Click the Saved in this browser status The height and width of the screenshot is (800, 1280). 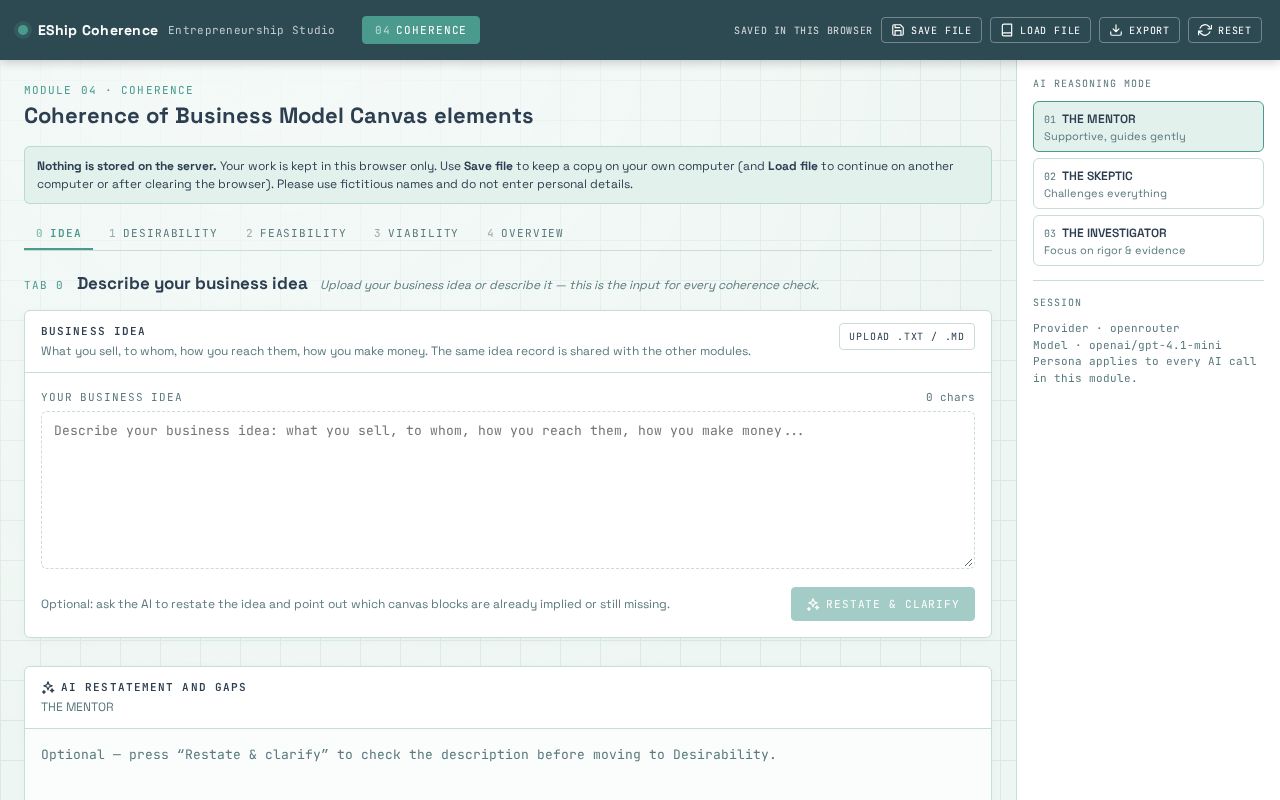803,30
